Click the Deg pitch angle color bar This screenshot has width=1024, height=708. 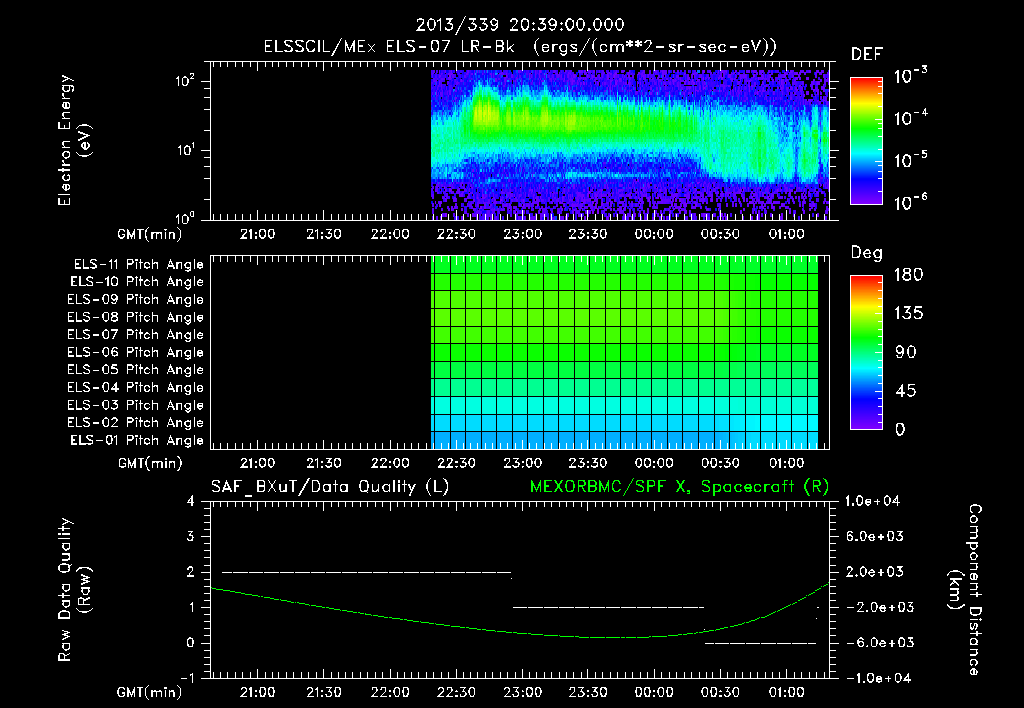coord(867,352)
